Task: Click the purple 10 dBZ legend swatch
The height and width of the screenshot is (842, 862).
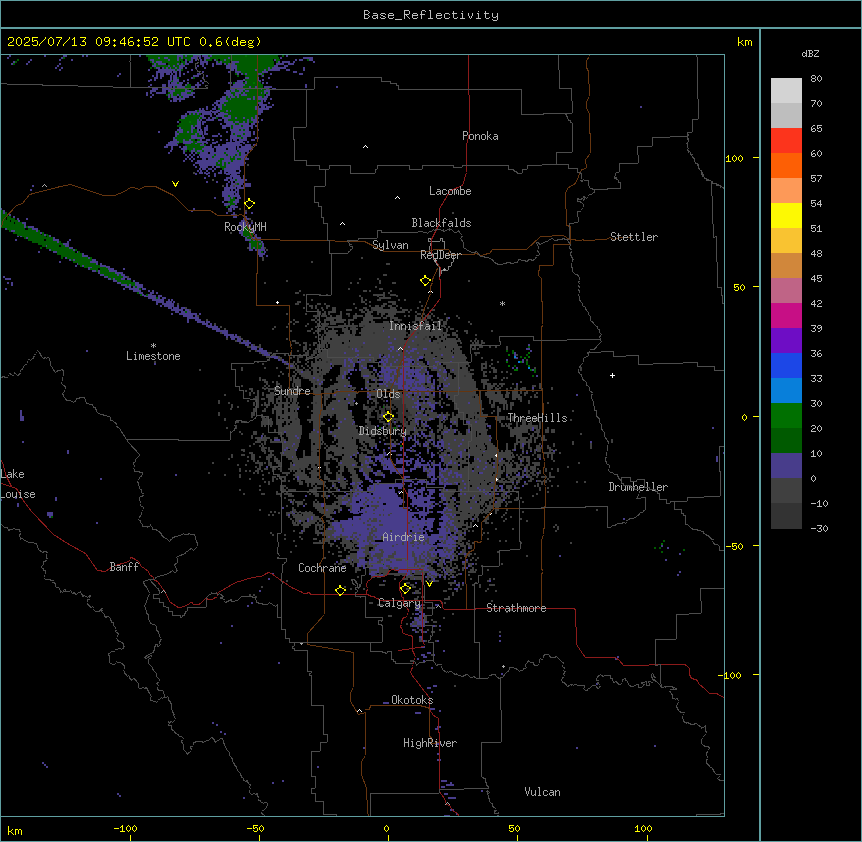Action: (786, 466)
